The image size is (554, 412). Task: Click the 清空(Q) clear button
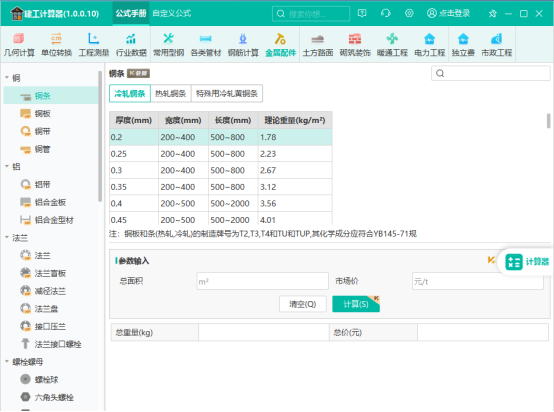(x=303, y=304)
